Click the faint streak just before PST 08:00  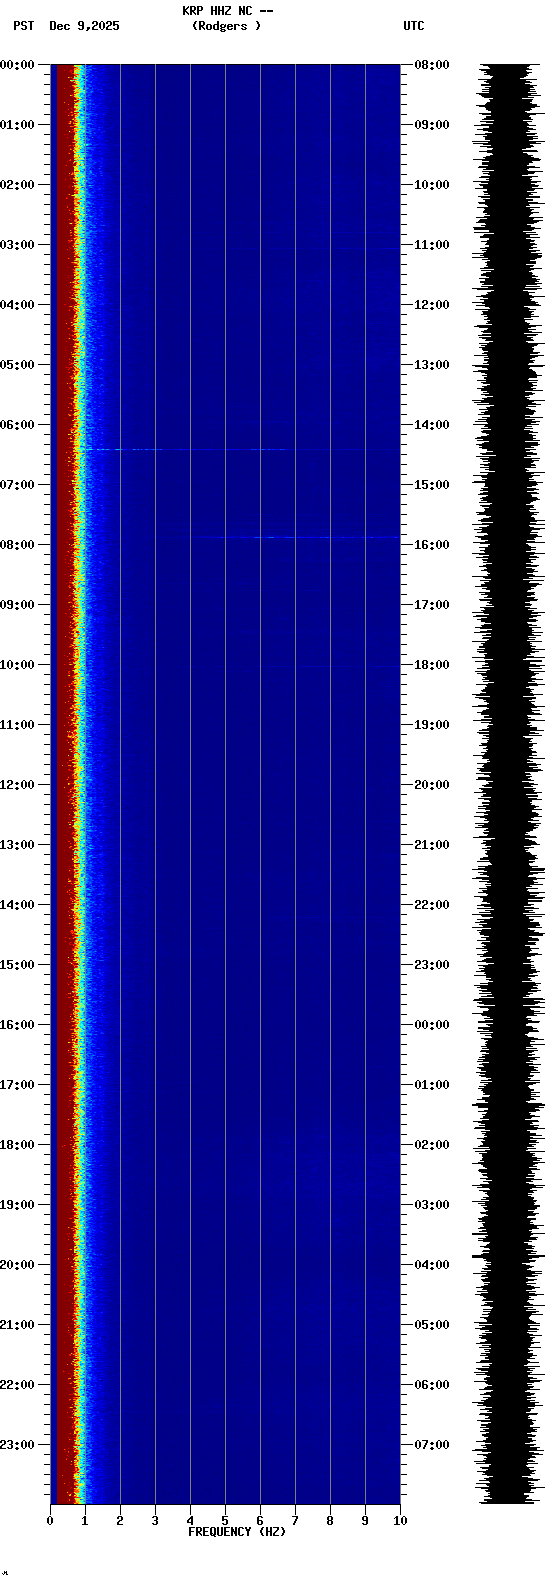click(295, 538)
